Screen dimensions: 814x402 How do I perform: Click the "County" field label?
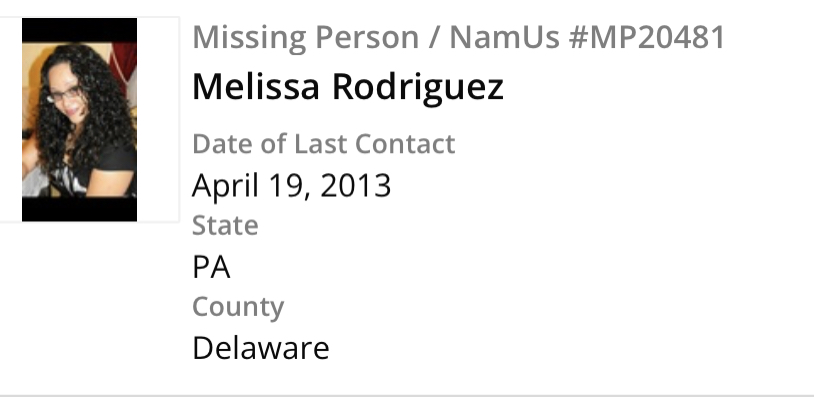238,307
